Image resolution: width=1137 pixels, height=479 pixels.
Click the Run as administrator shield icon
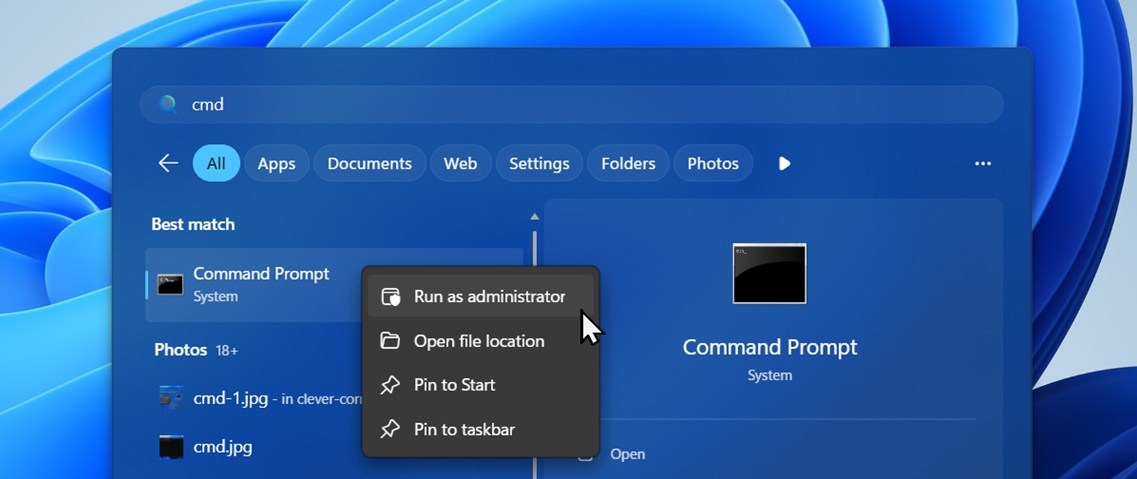(390, 296)
